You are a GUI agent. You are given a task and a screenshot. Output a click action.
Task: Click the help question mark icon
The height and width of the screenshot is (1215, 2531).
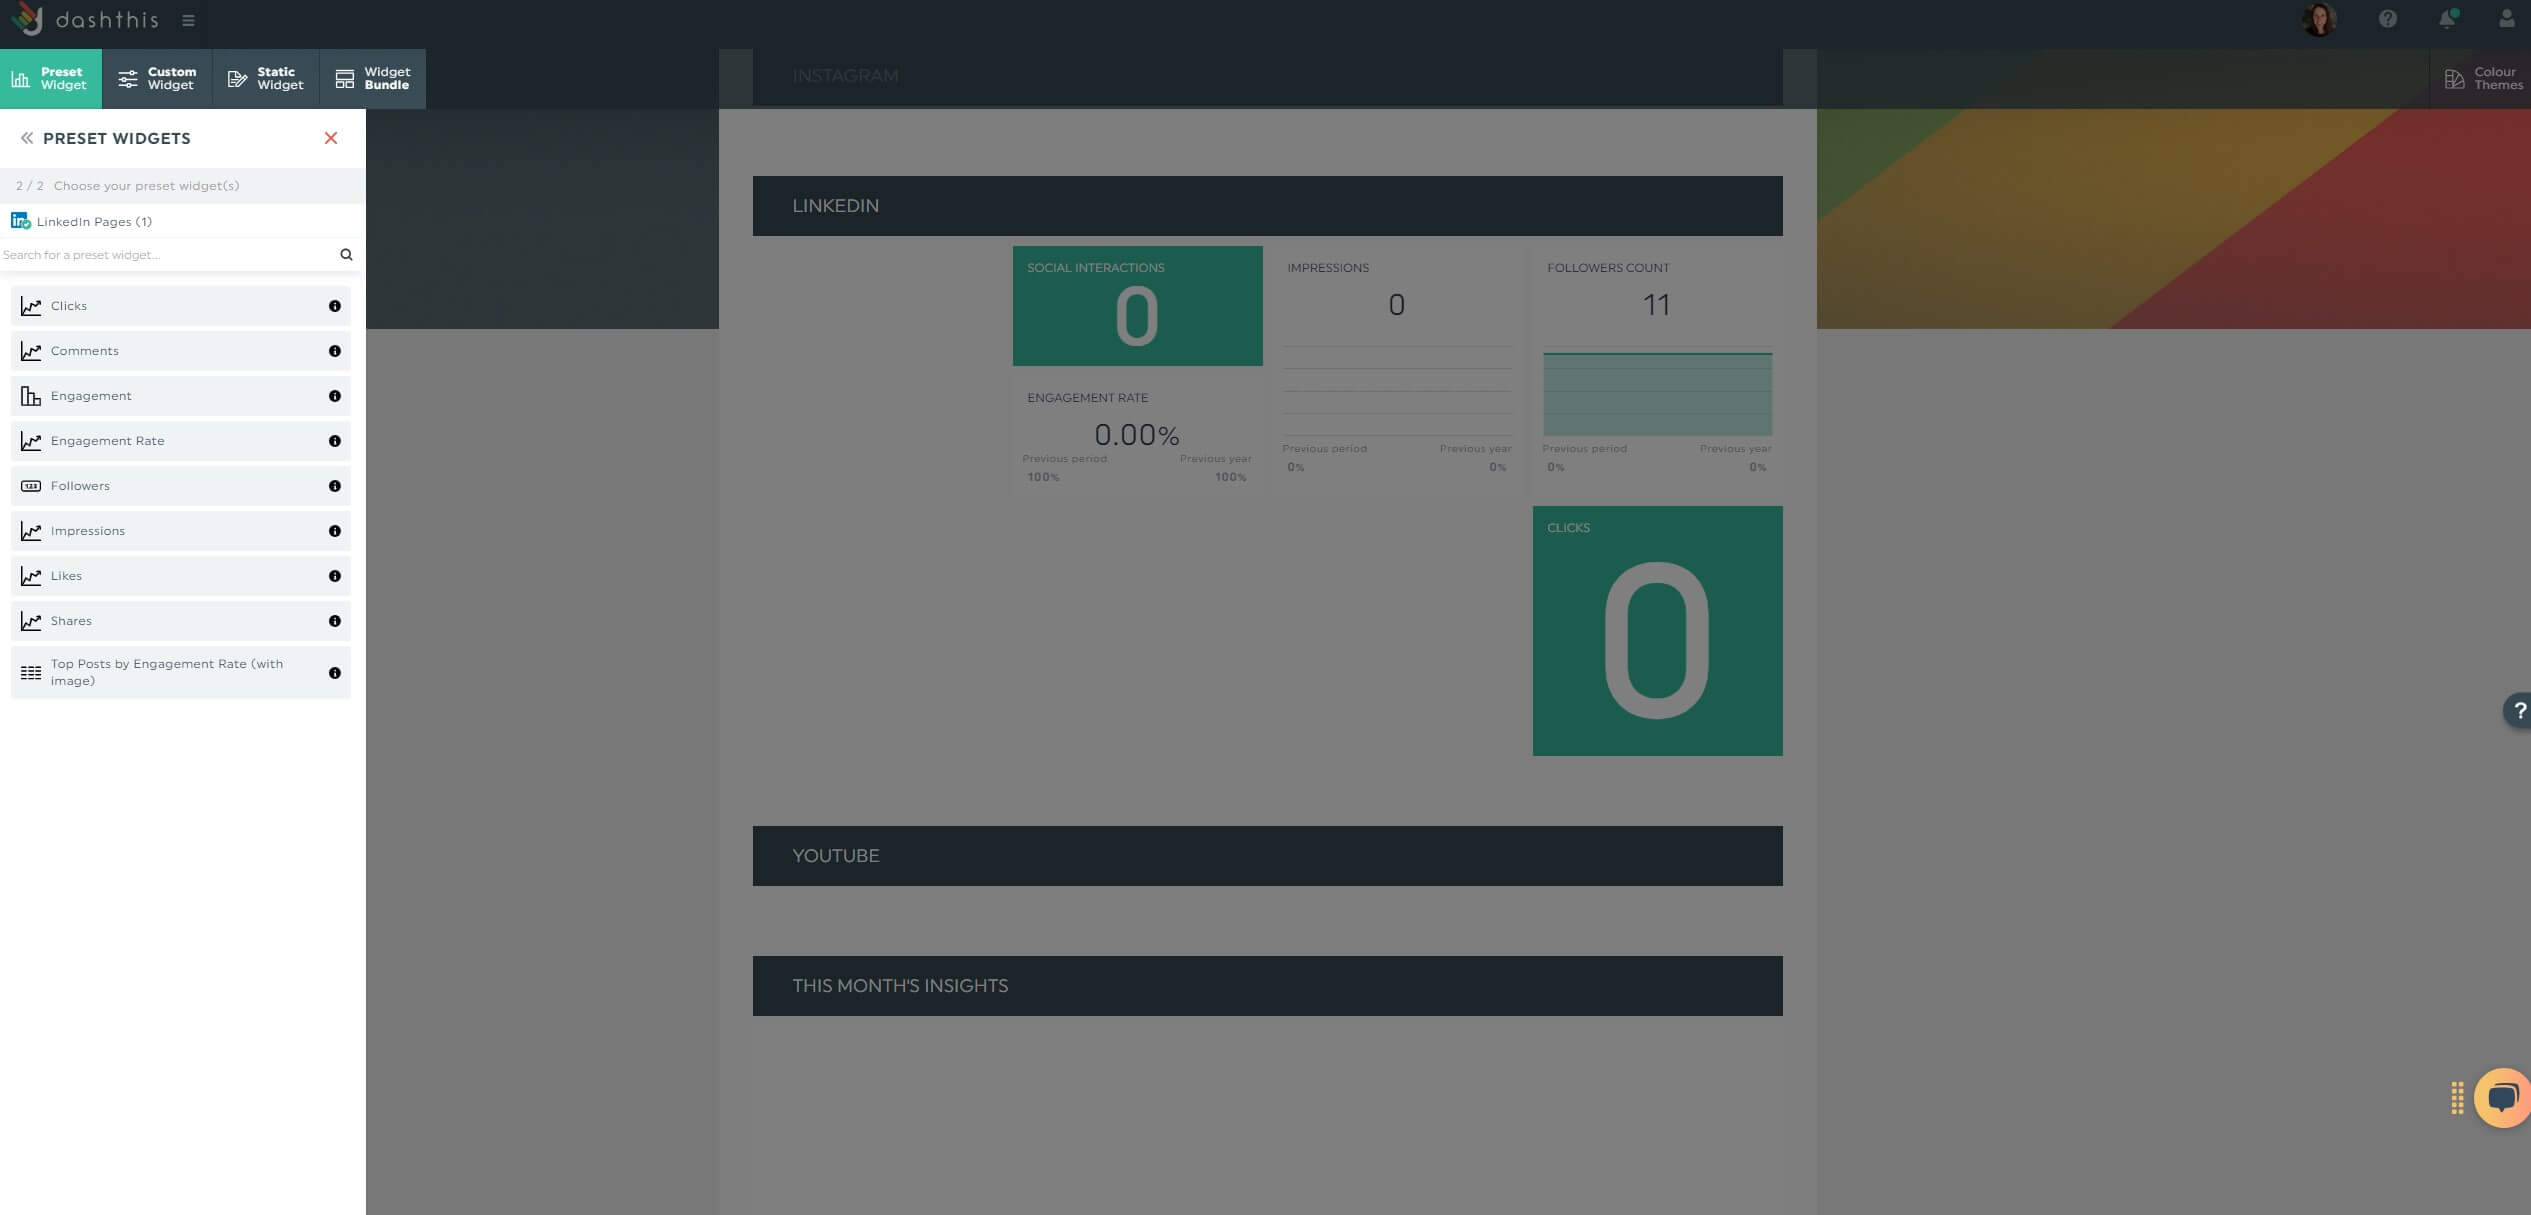pos(2518,710)
